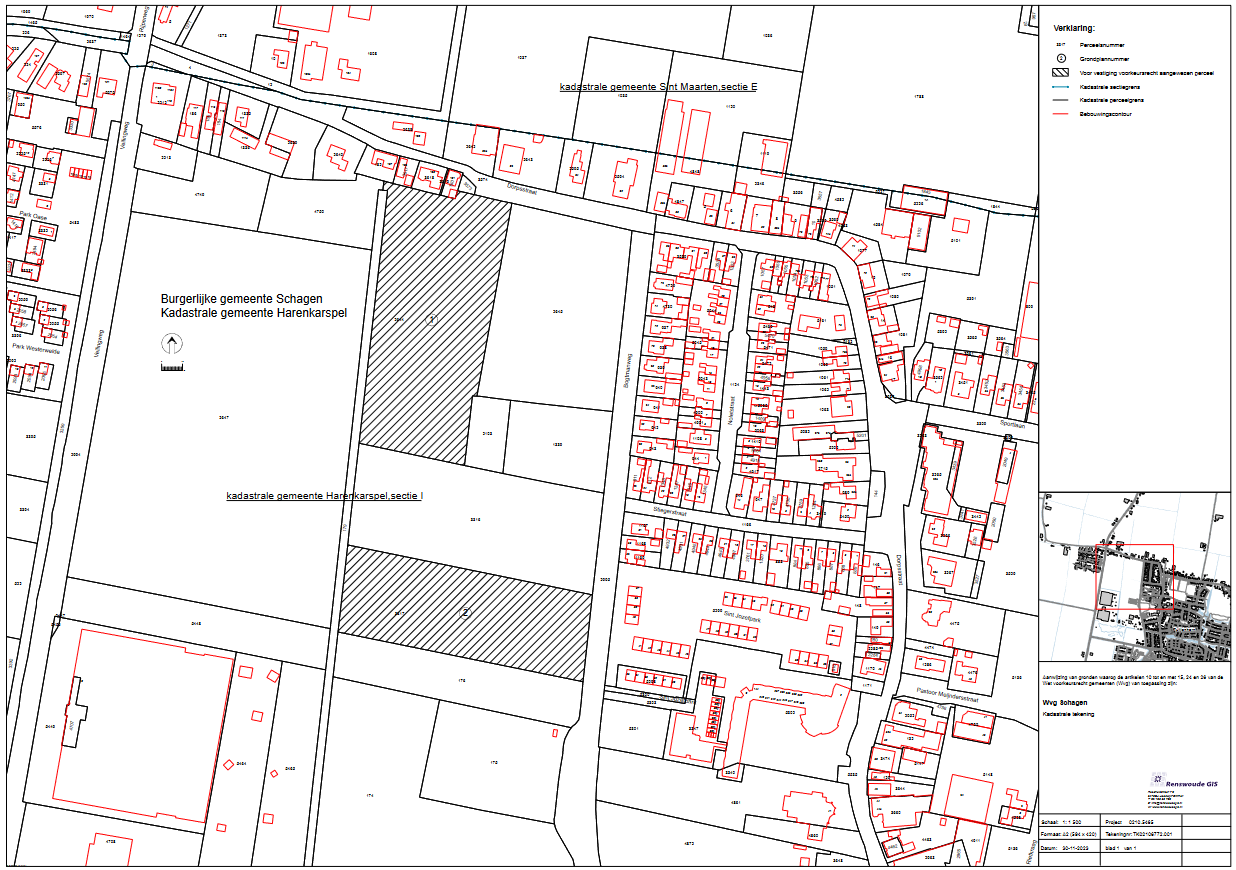Click the Perceelsnummer sample symbol in legend
The width and height of the screenshot is (1236, 870).
[1061, 45]
